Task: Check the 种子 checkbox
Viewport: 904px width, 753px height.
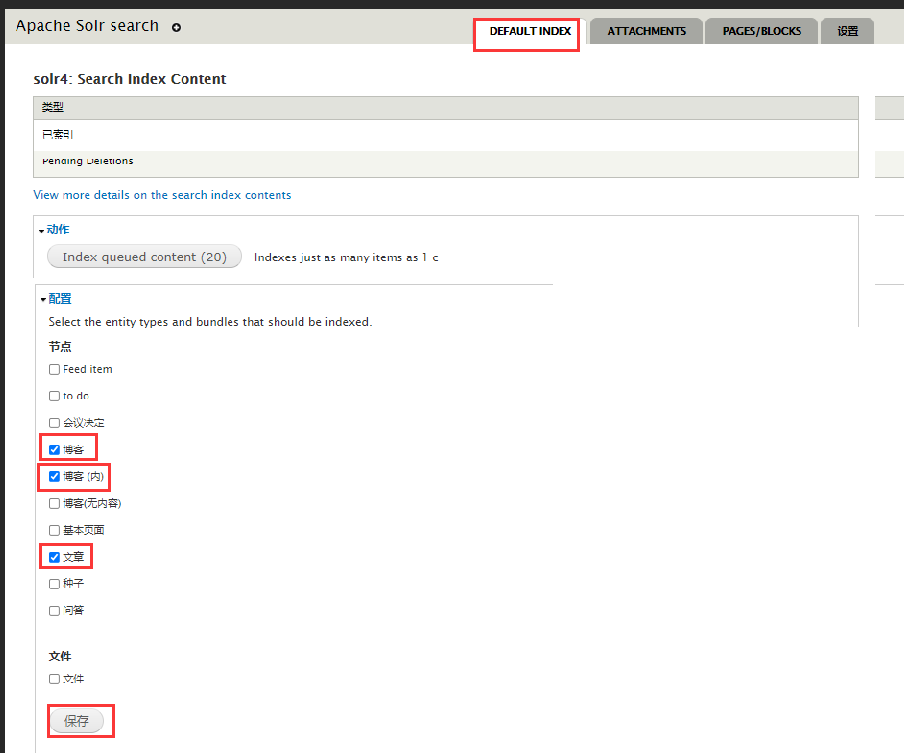Action: tap(54, 584)
